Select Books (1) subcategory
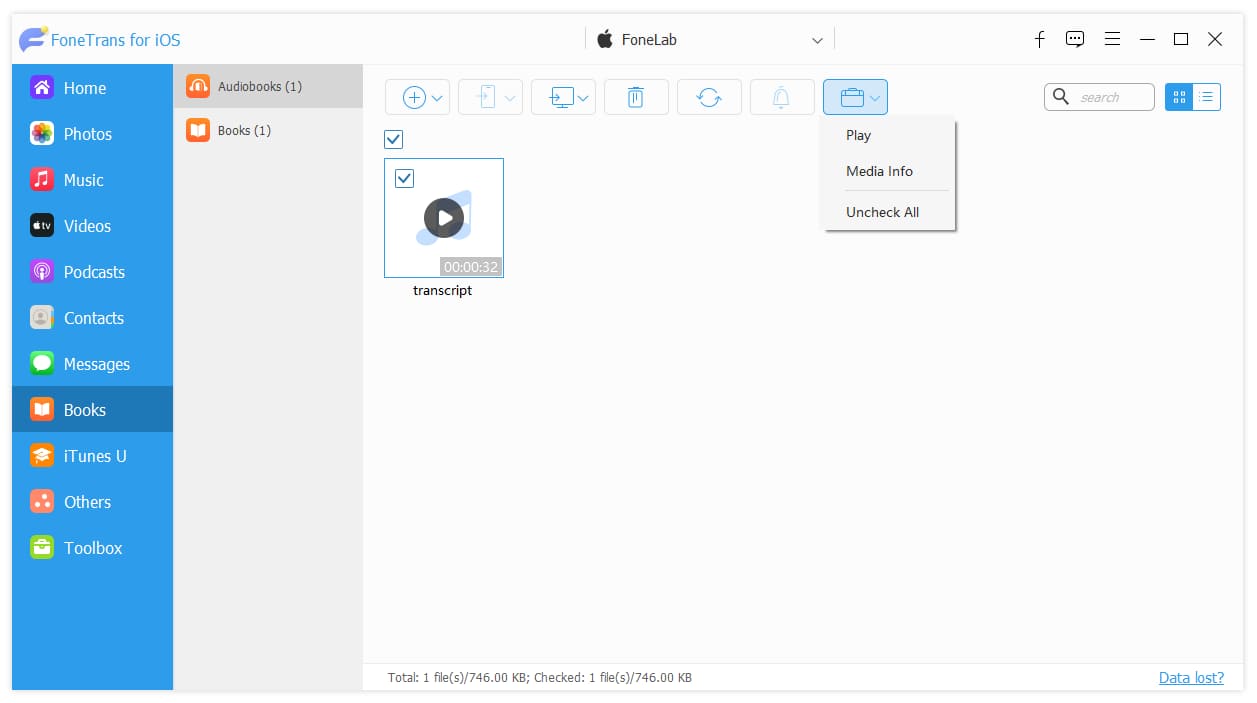This screenshot has width=1257, height=703. tap(268, 130)
